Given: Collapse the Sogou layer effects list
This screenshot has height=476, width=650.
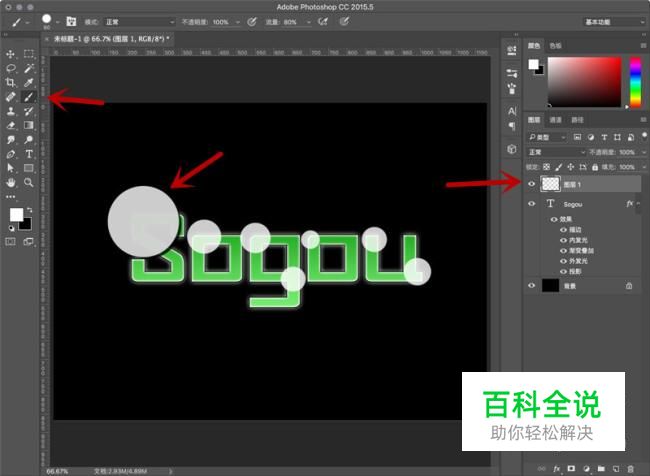Looking at the screenshot, I should coord(638,204).
